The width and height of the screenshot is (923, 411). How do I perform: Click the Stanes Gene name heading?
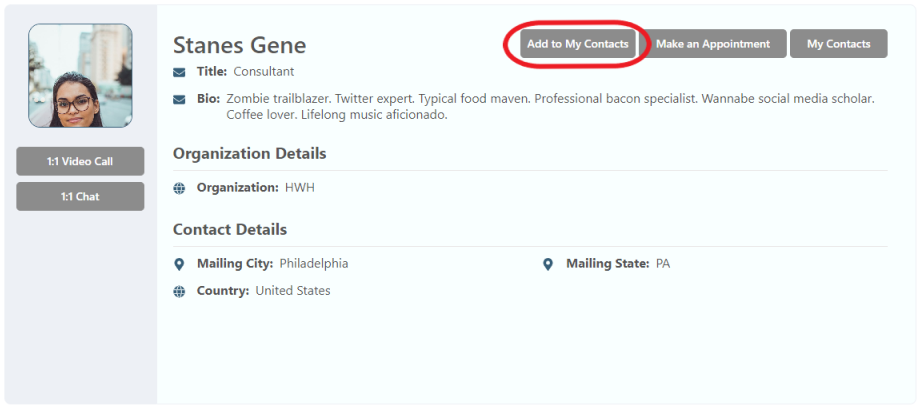pyautogui.click(x=240, y=45)
